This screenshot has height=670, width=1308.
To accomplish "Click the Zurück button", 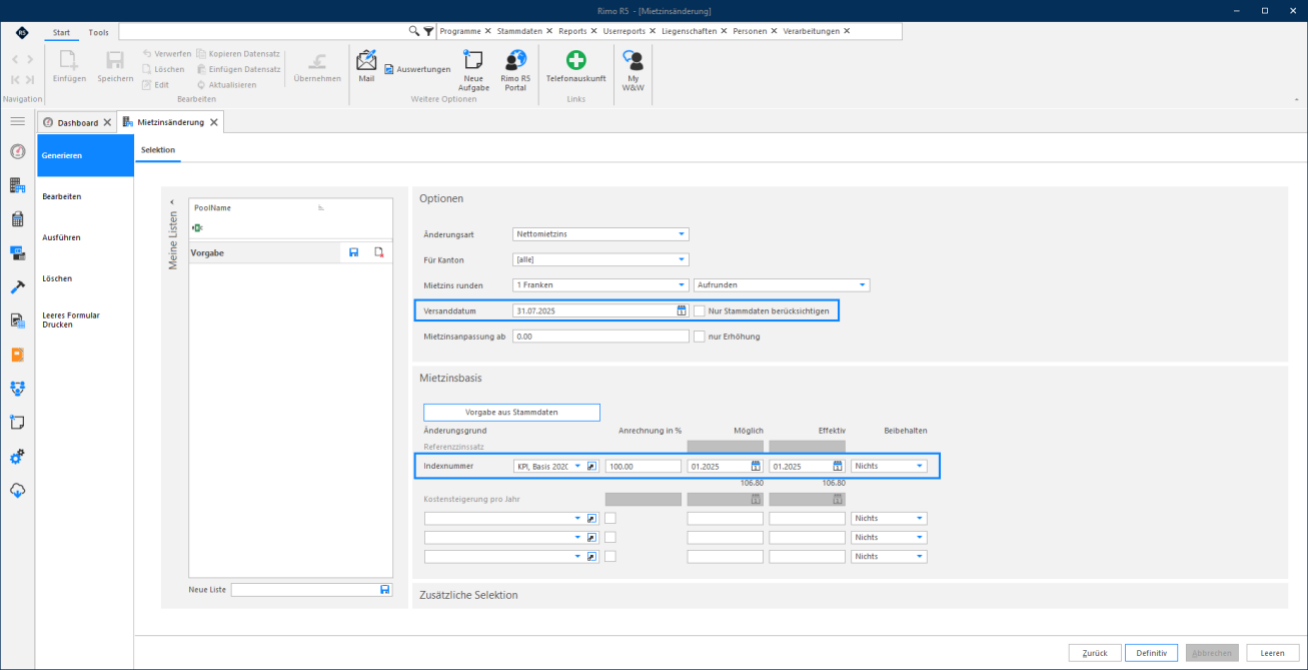I will (x=1095, y=653).
